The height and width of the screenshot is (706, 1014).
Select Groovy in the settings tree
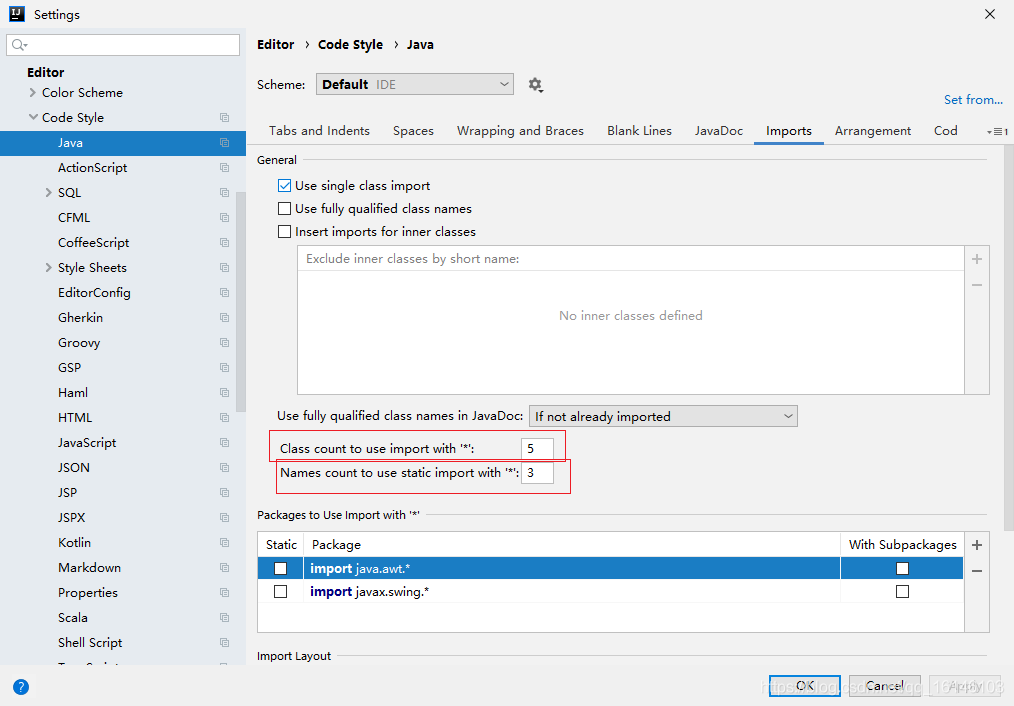[x=79, y=343]
